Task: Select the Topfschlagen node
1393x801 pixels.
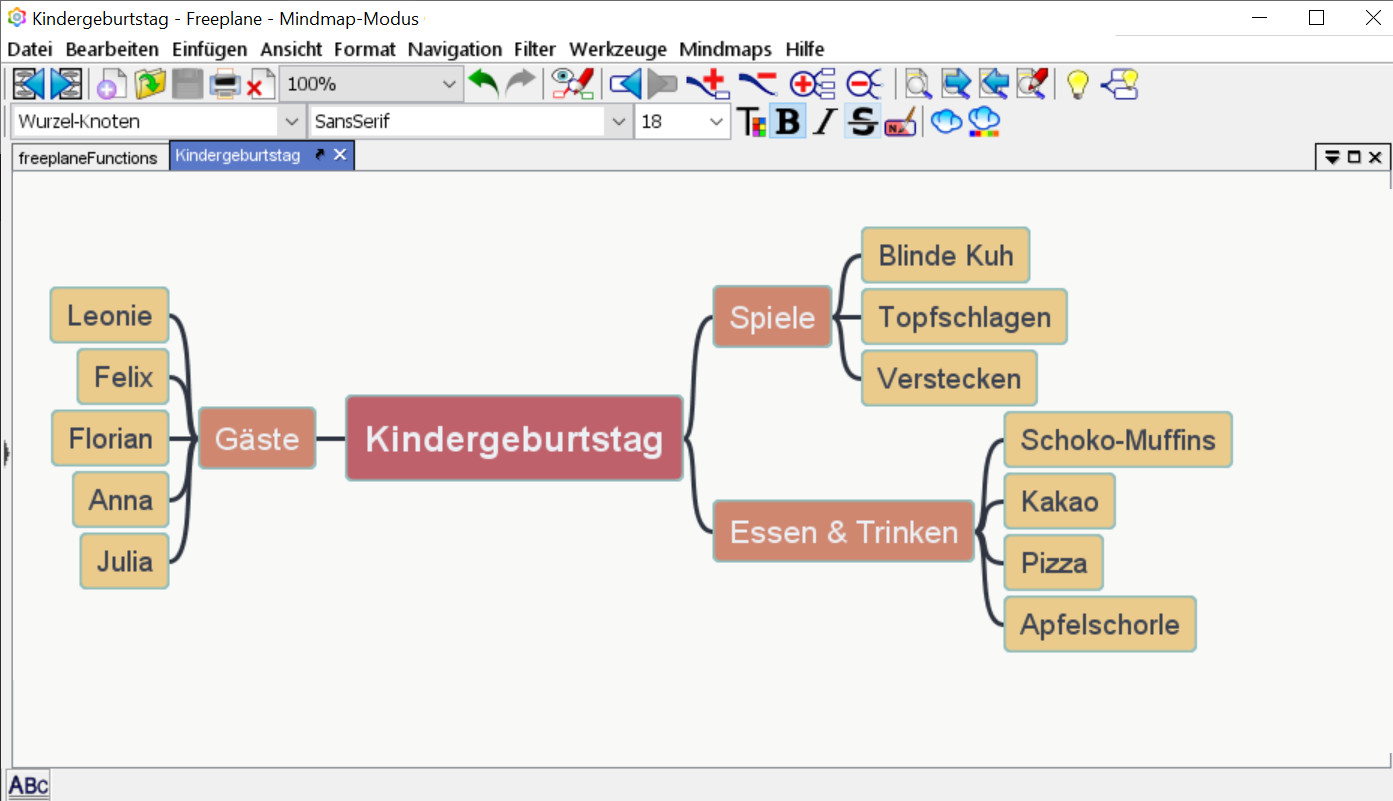Action: [963, 317]
